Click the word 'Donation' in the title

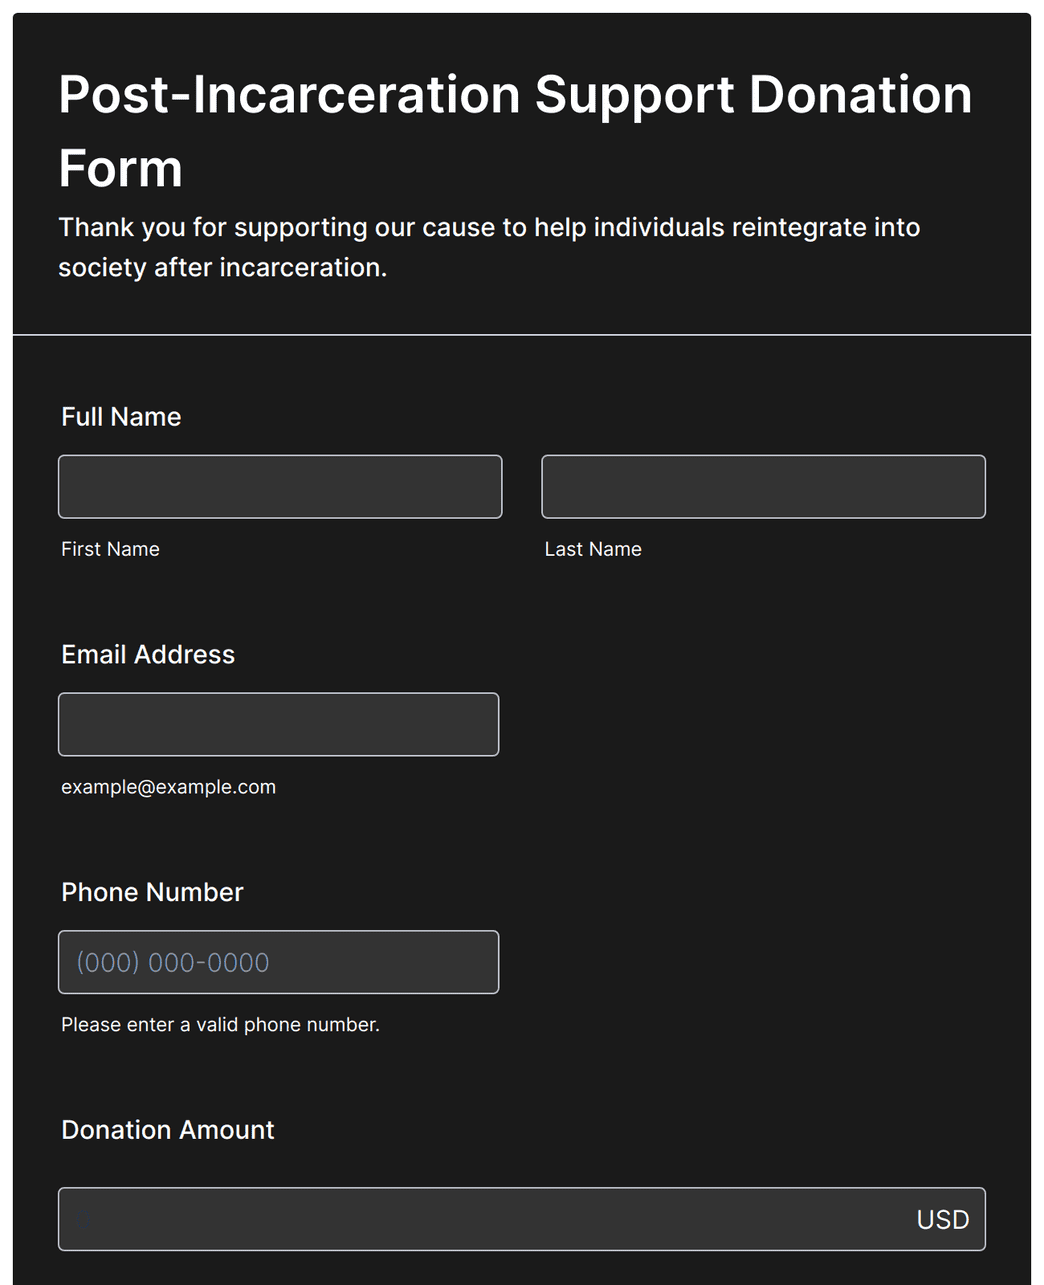[x=860, y=95]
